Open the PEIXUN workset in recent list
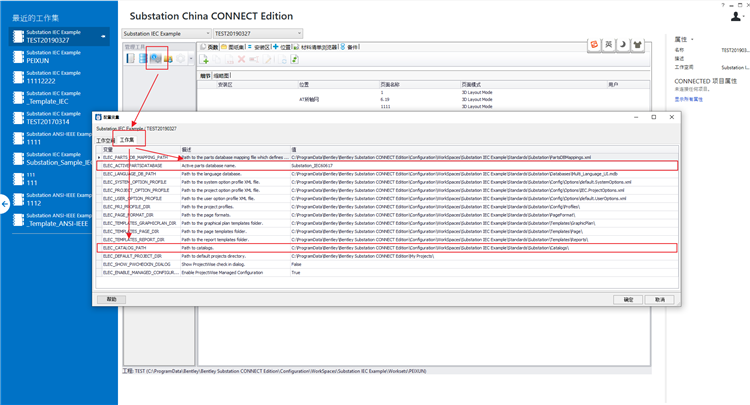Image resolution: width=750 pixels, height=405 pixels. pyautogui.click(x=59, y=56)
